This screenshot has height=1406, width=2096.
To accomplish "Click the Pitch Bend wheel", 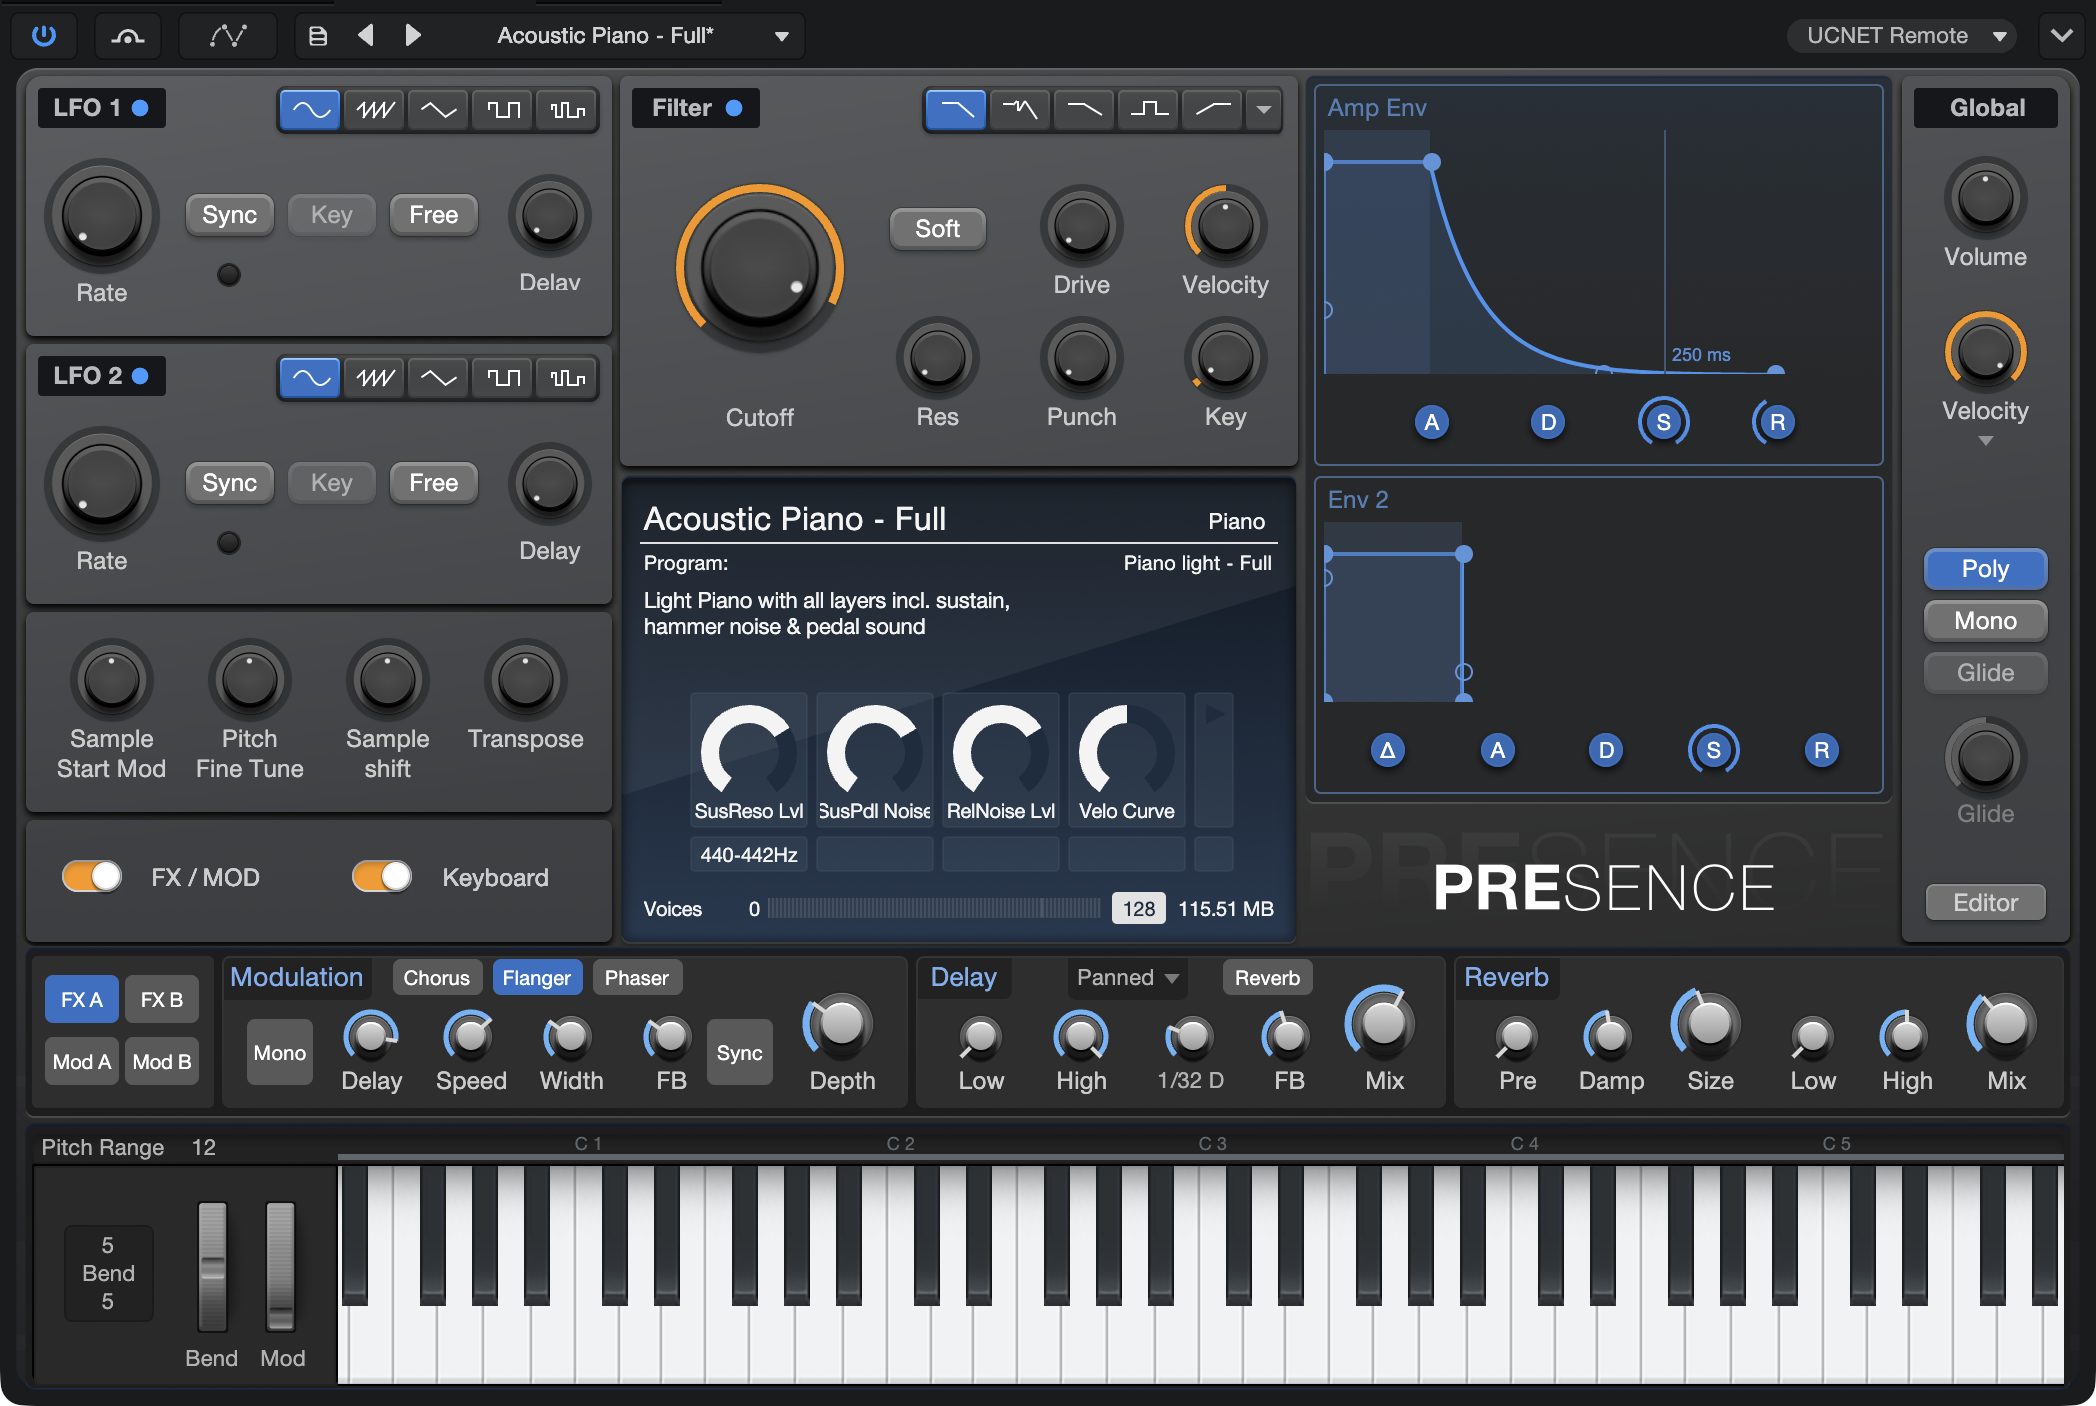I will pyautogui.click(x=212, y=1268).
